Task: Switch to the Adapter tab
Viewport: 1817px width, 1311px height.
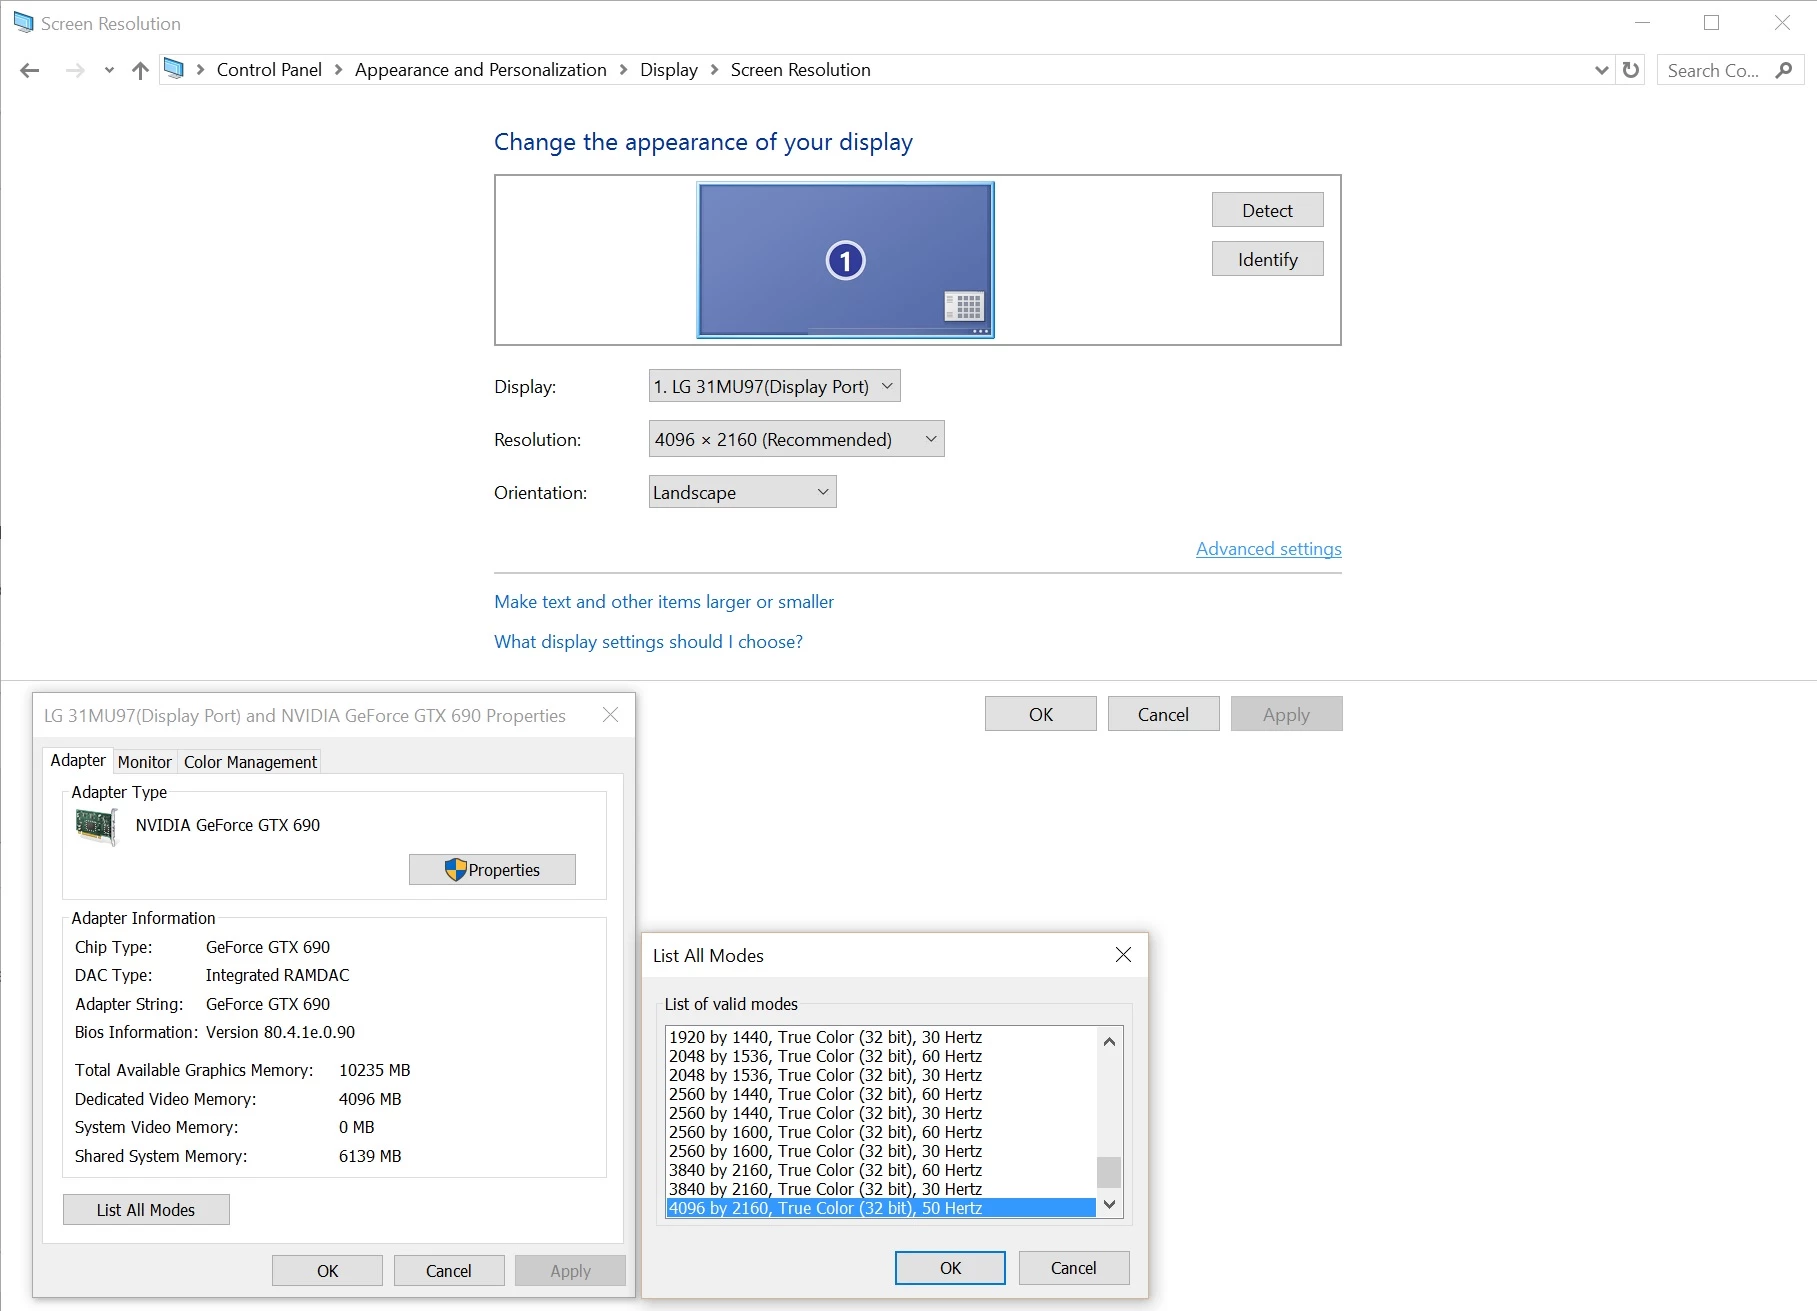Action: 78,761
